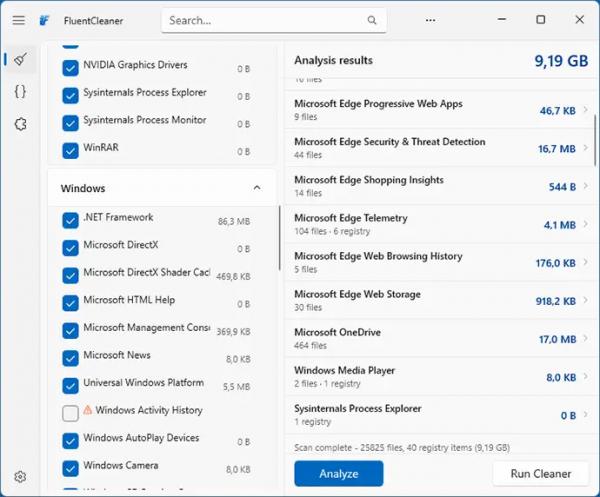Image resolution: width=600 pixels, height=497 pixels.
Task: Uncheck Windows AutoPlay Devices checkbox
Action: point(70,441)
